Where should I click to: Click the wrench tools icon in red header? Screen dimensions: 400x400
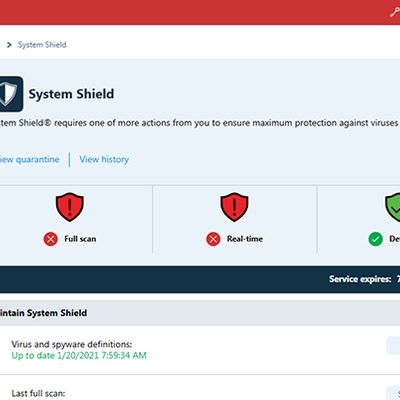tap(395, 12)
